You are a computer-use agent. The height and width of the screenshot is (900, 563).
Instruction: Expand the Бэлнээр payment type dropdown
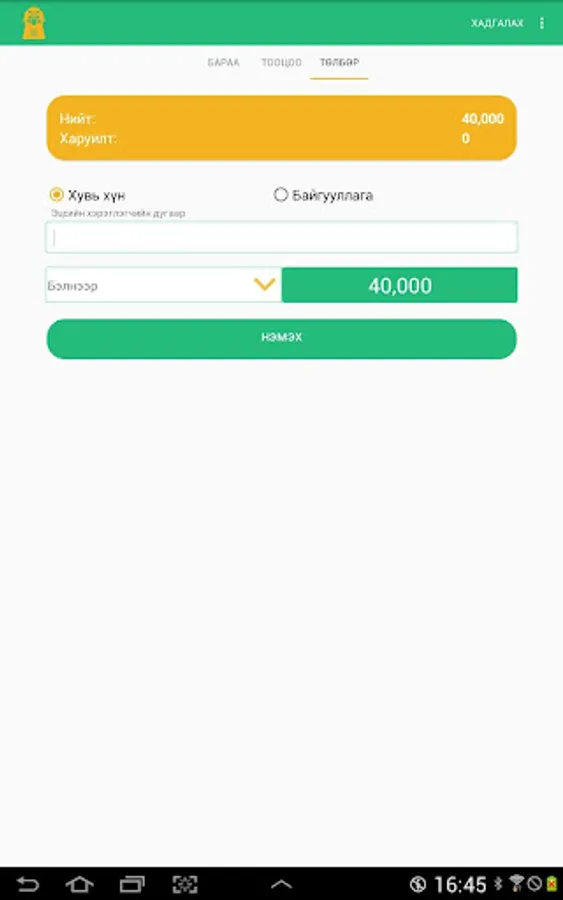click(x=163, y=285)
